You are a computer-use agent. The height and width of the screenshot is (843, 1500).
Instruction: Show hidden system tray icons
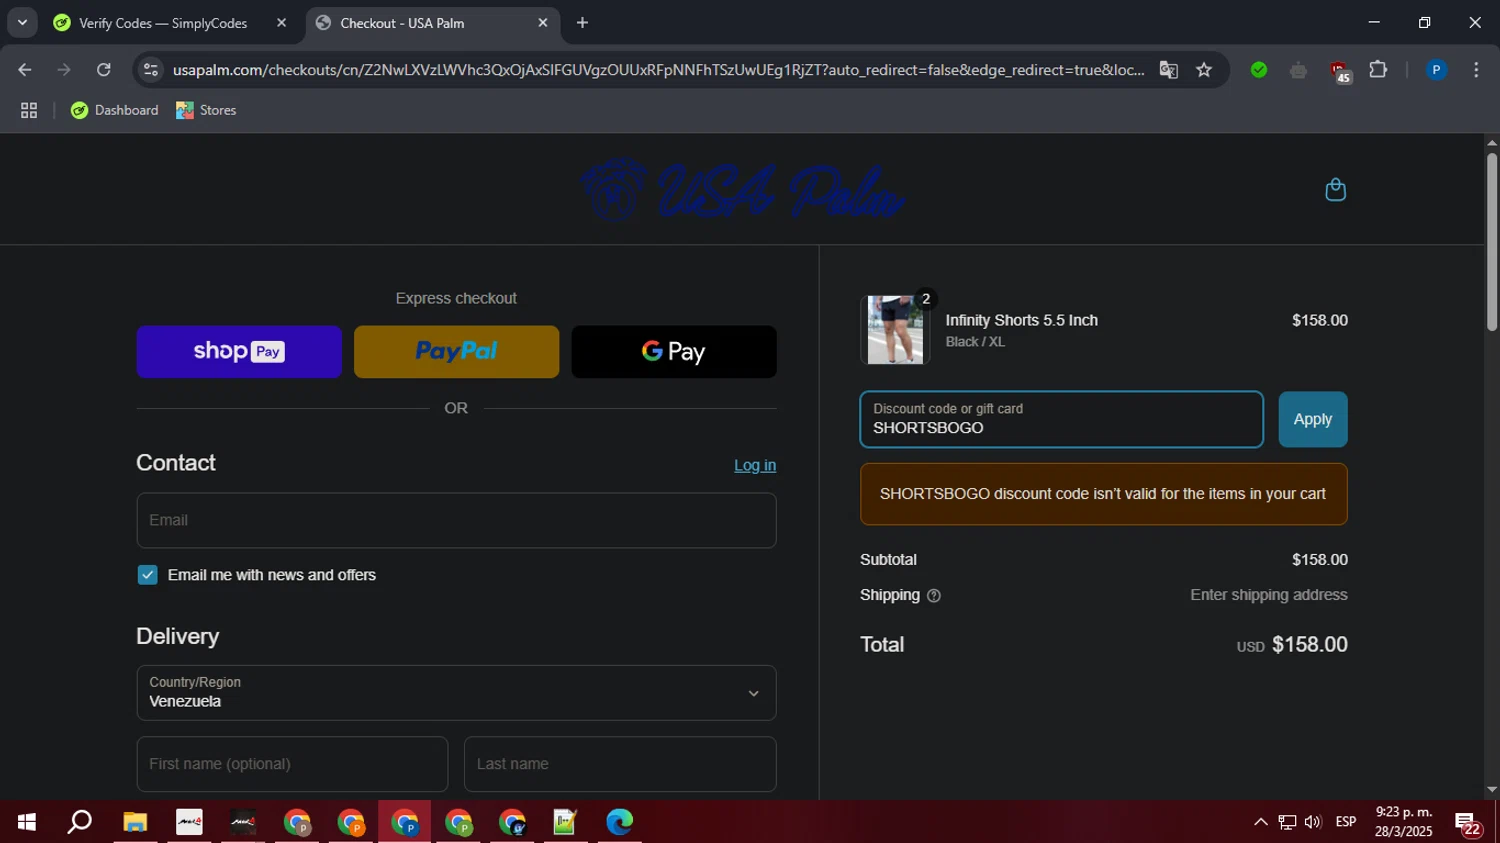[x=1261, y=822]
